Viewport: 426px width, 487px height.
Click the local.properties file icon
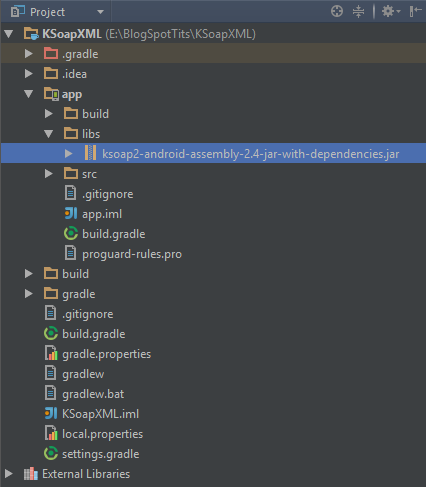tap(51, 433)
